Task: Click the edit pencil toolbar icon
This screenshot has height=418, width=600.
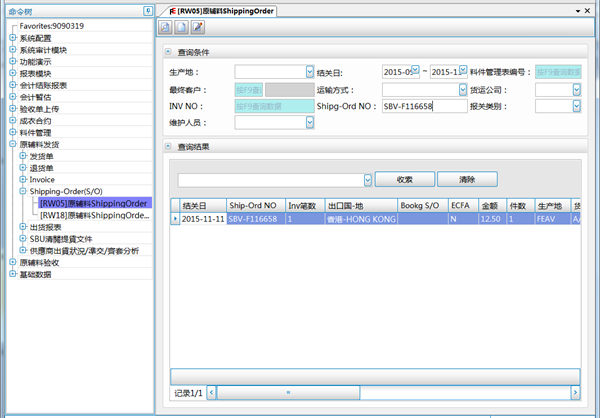Action: coord(198,27)
